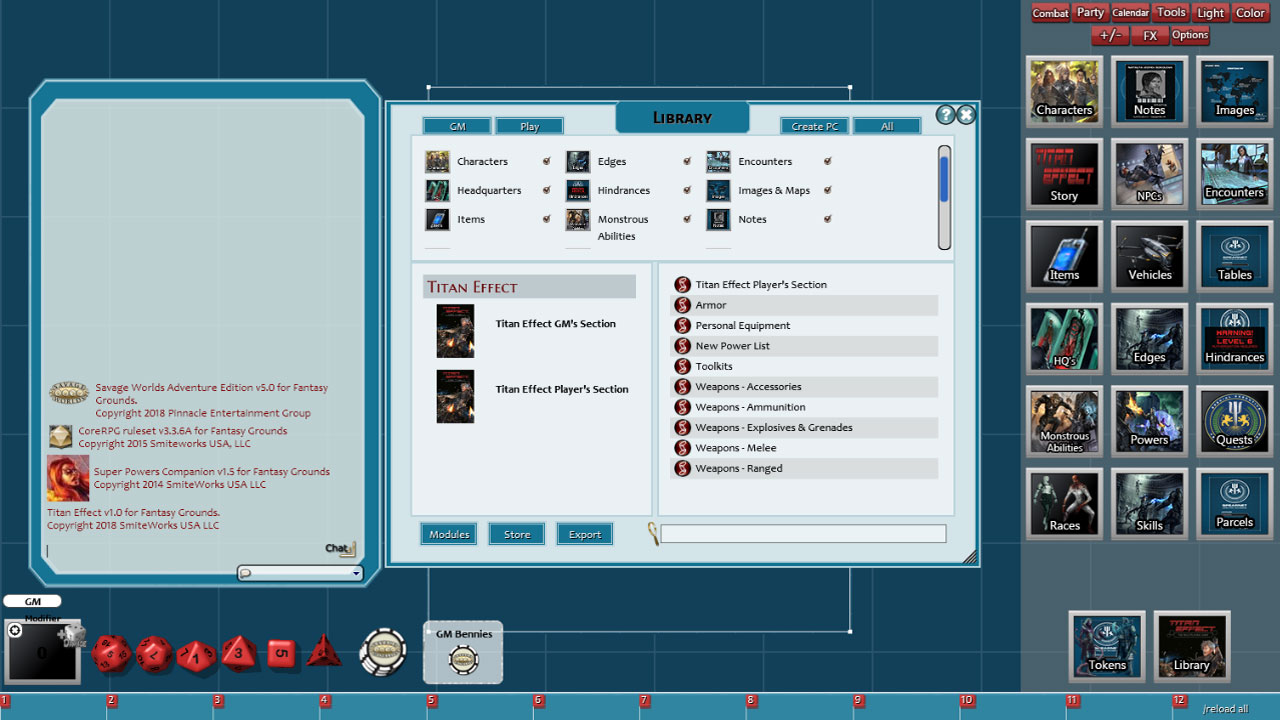
Task: Open the Characters panel from the sidebar
Action: 1064,90
